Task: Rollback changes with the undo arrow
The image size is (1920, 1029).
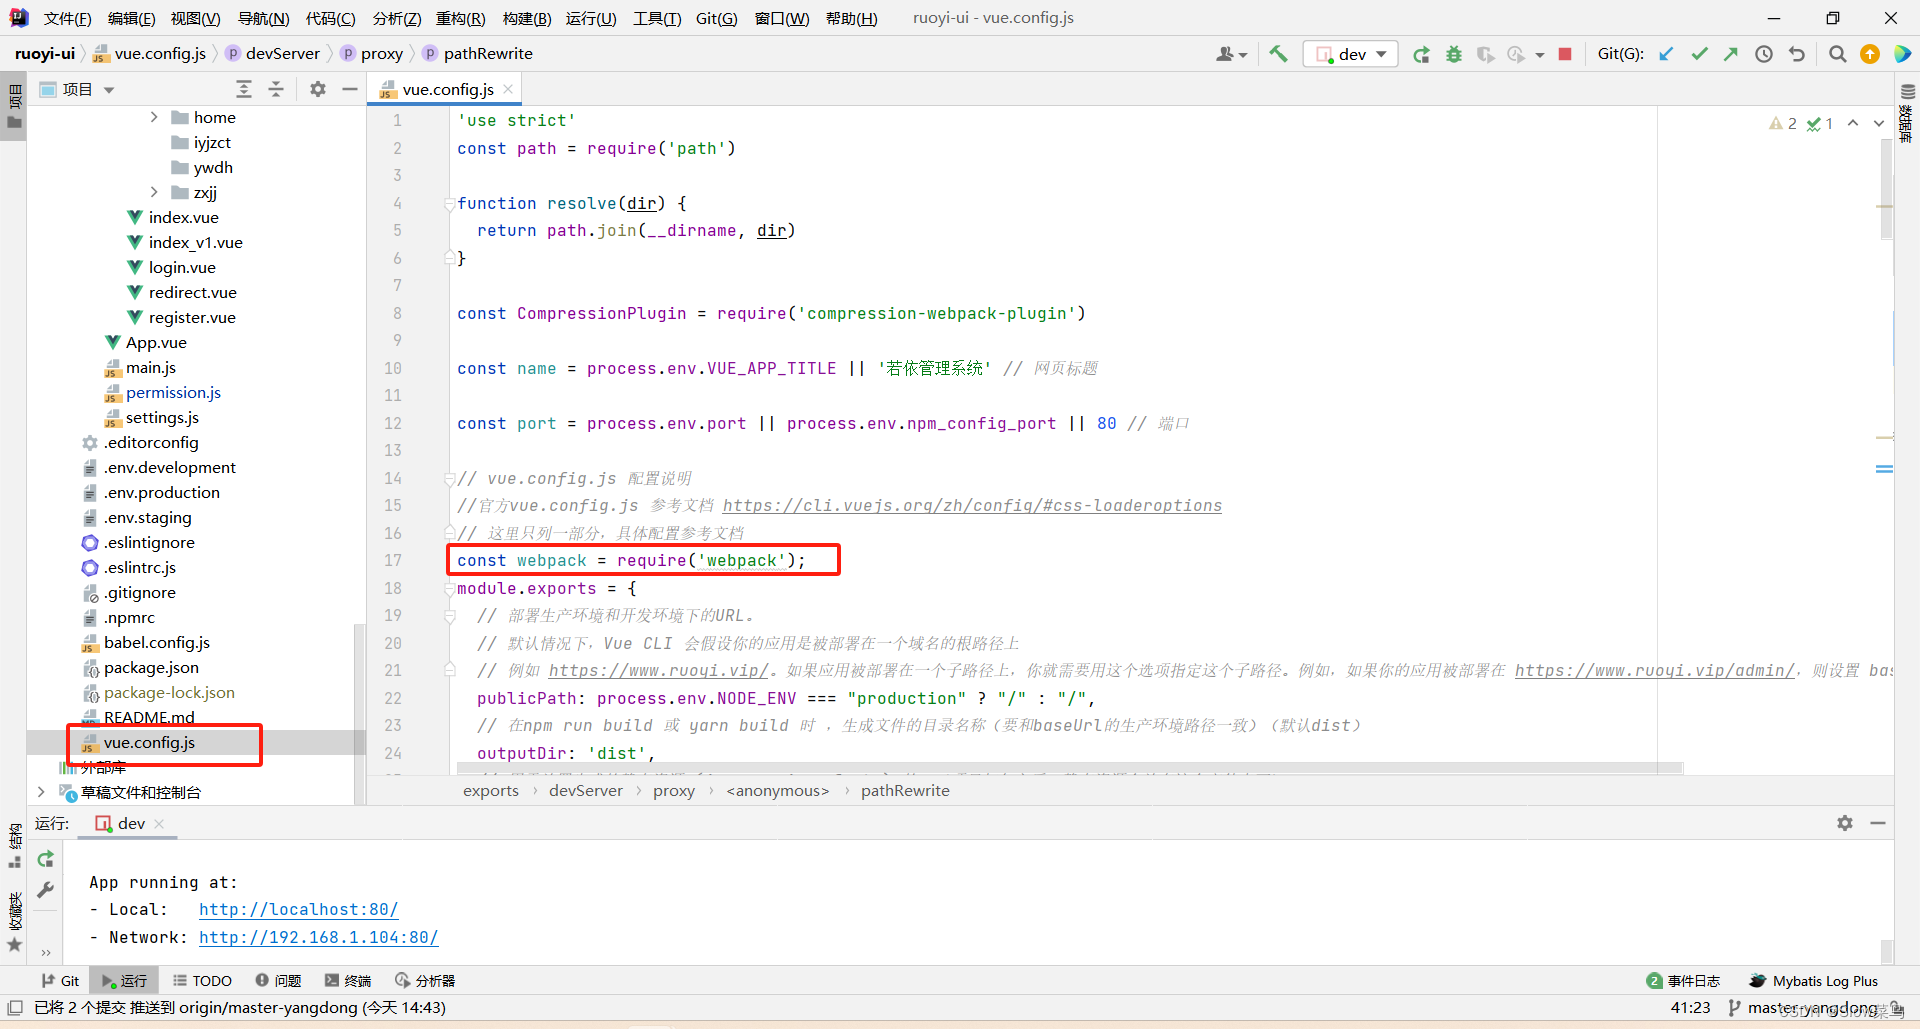Action: point(1797,54)
